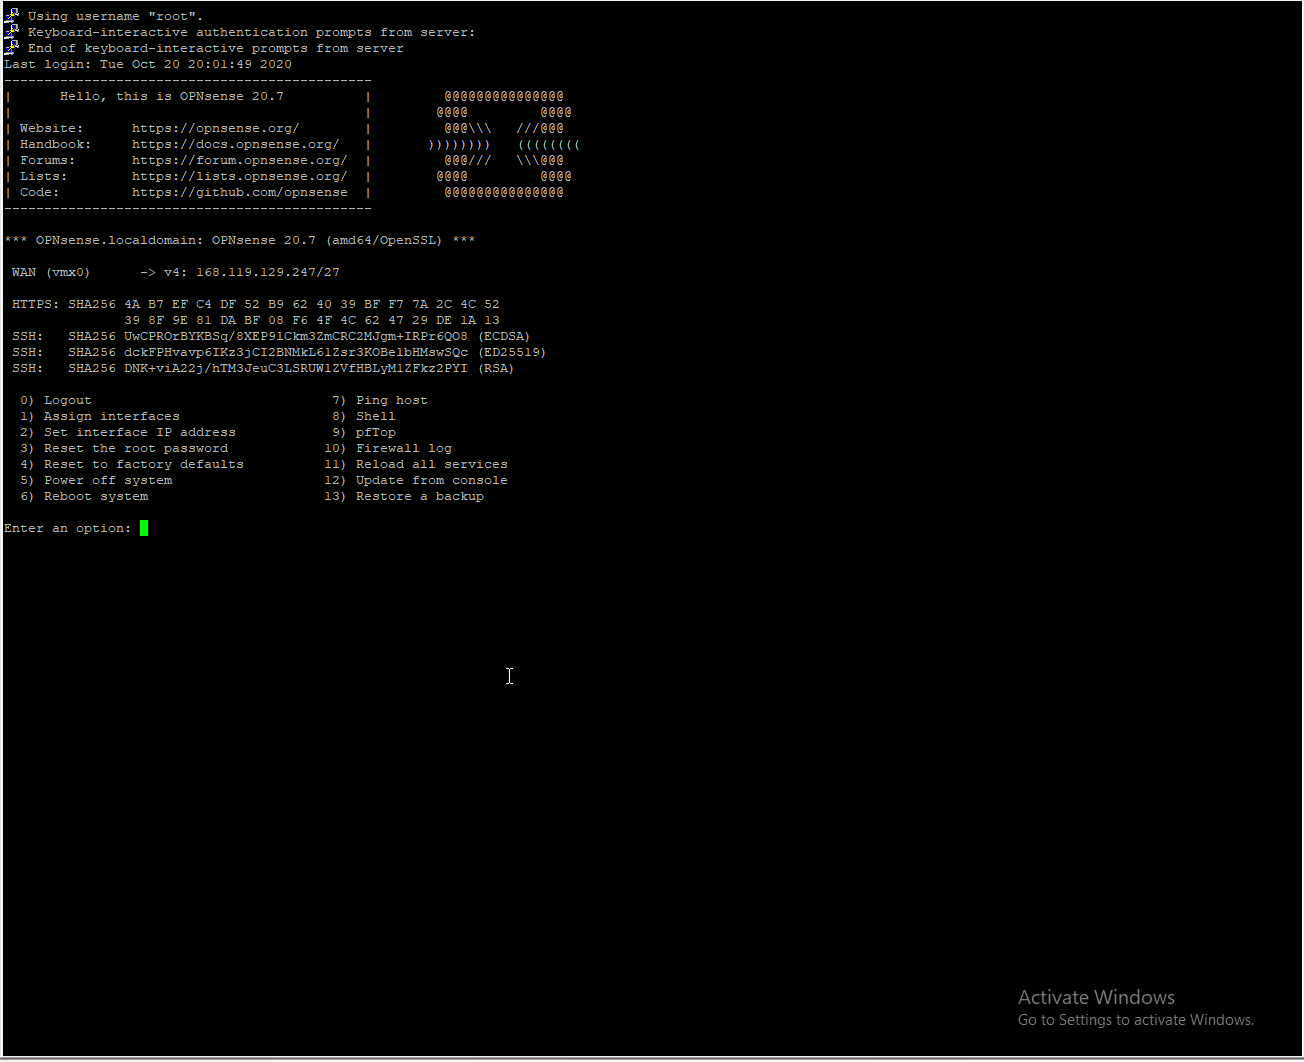Click the 'Forums:' label in the banner
The width and height of the screenshot is (1304, 1062).
click(48, 160)
